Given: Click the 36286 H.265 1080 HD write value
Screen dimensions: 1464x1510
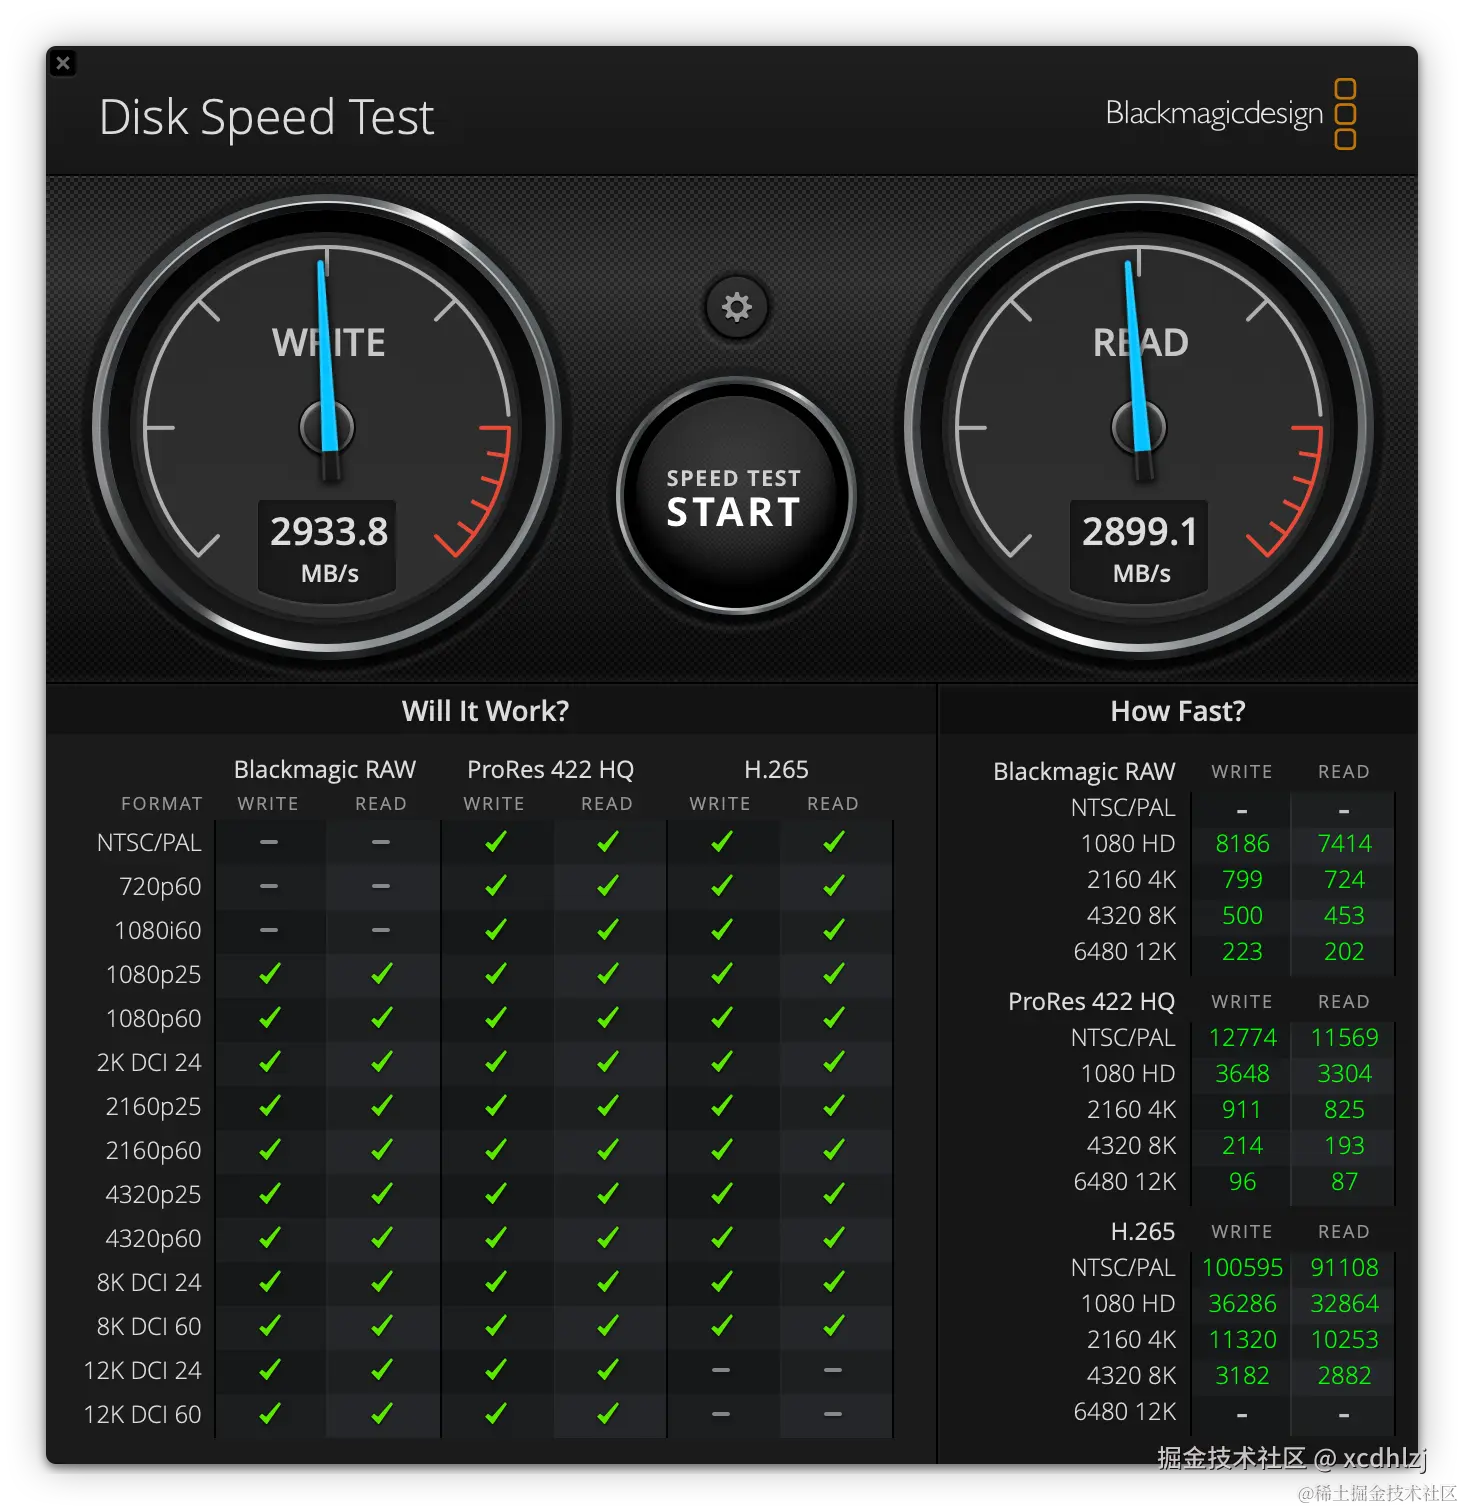Looking at the screenshot, I should click(x=1242, y=1304).
